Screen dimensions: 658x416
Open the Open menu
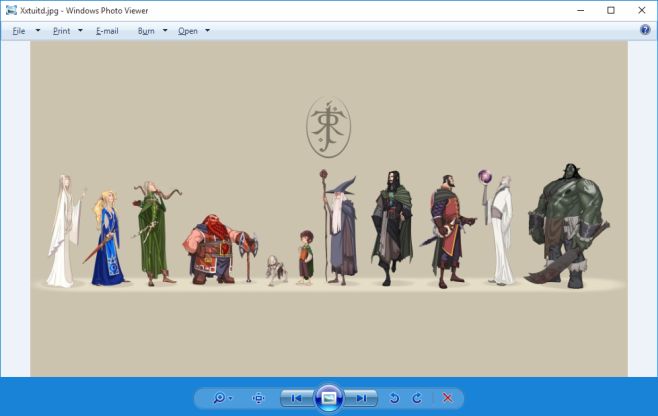point(188,31)
